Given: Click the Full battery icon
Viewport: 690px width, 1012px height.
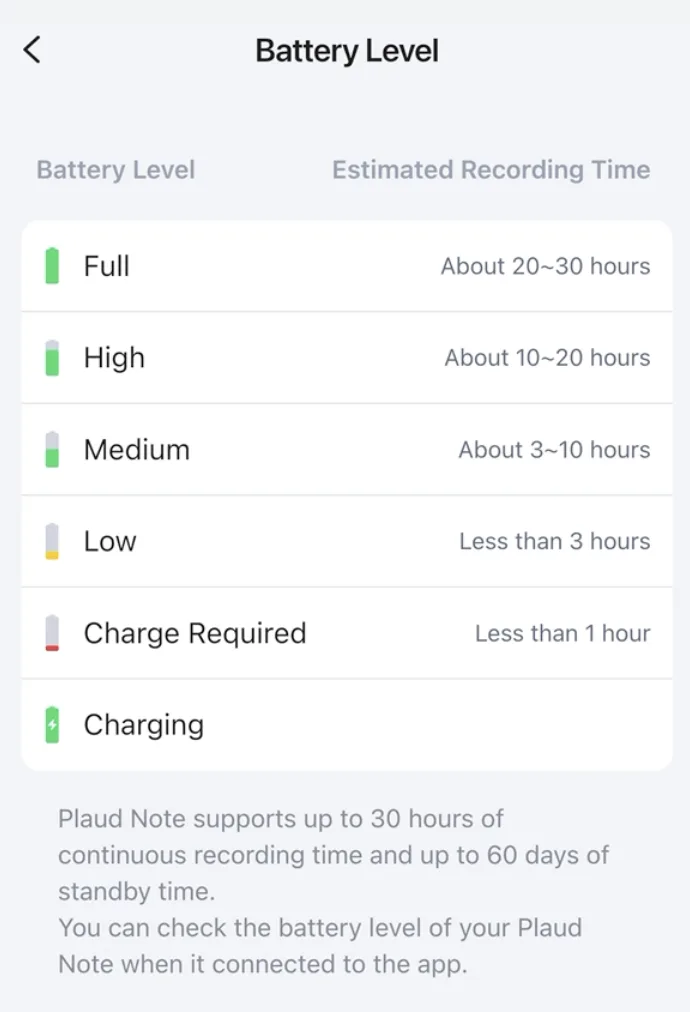Looking at the screenshot, I should (x=52, y=267).
